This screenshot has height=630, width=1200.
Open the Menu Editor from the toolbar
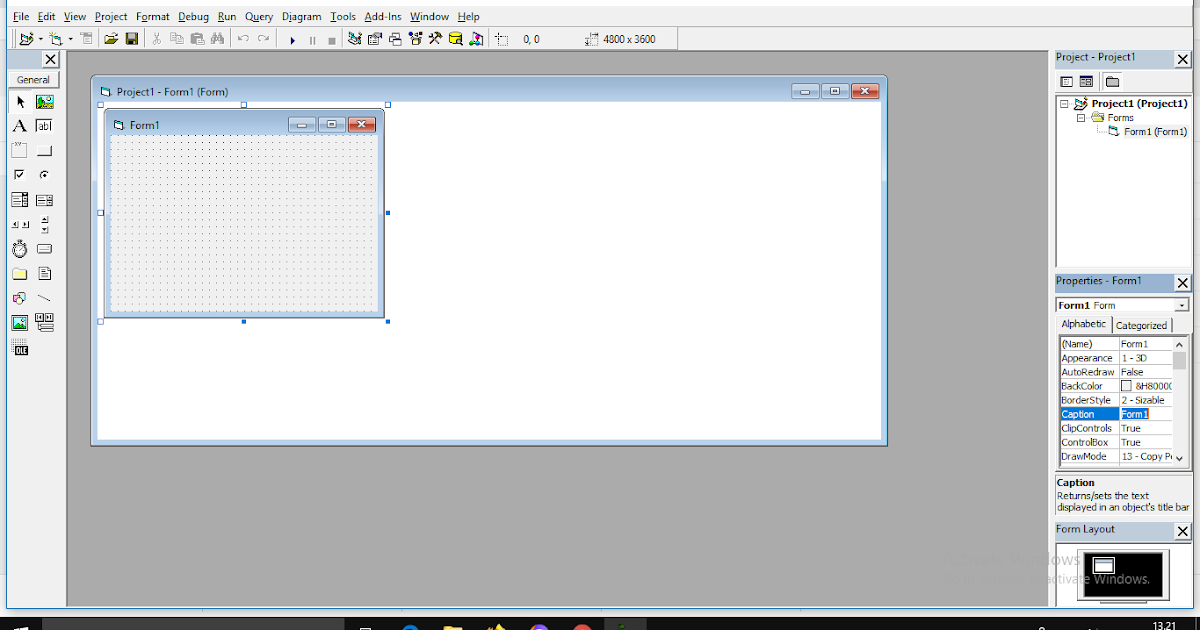coord(86,38)
